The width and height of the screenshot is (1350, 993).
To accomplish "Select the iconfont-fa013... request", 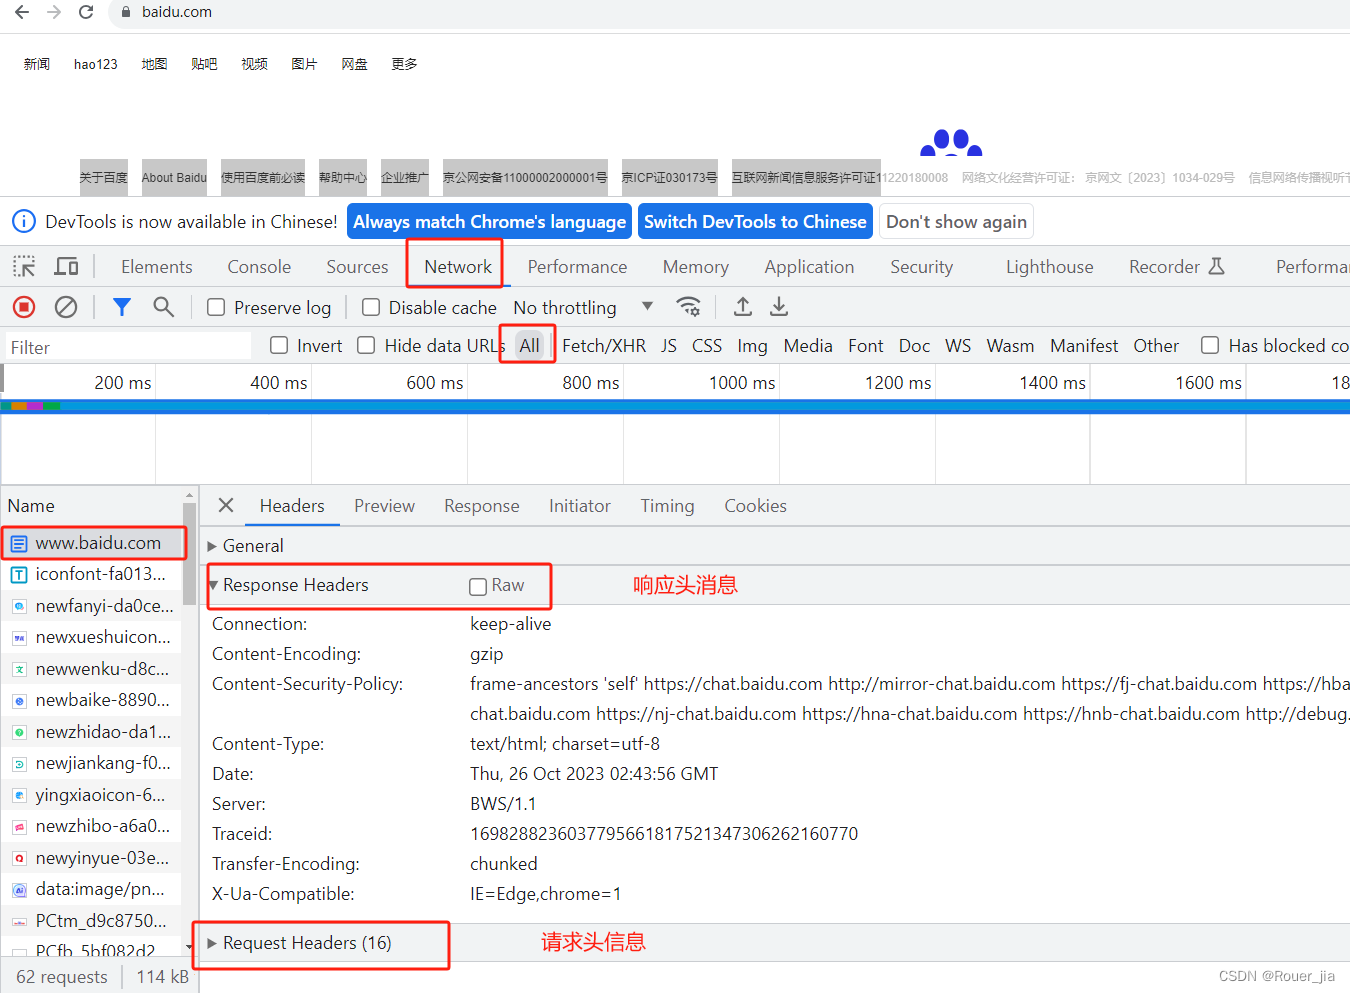I will click(x=92, y=574).
